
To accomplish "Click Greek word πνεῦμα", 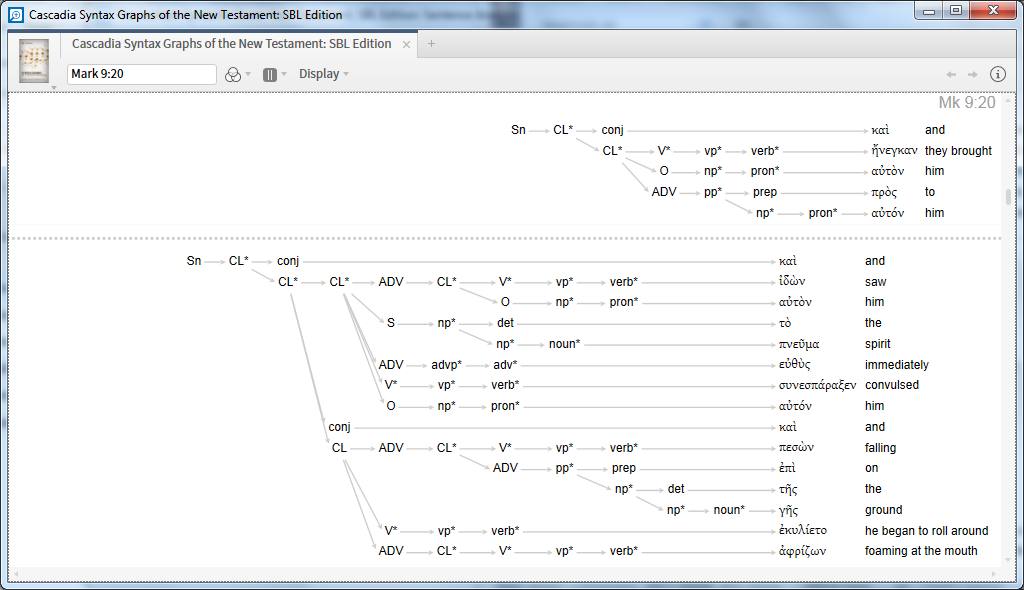I will click(x=799, y=344).
